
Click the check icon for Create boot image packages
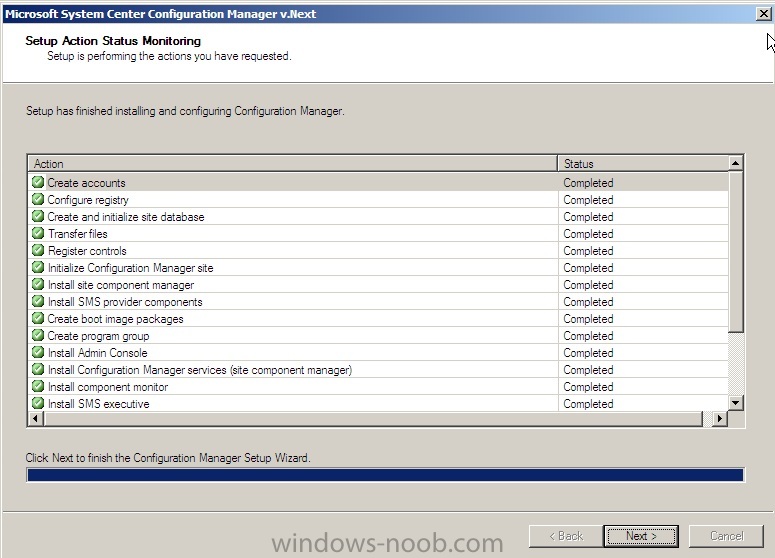[38, 318]
